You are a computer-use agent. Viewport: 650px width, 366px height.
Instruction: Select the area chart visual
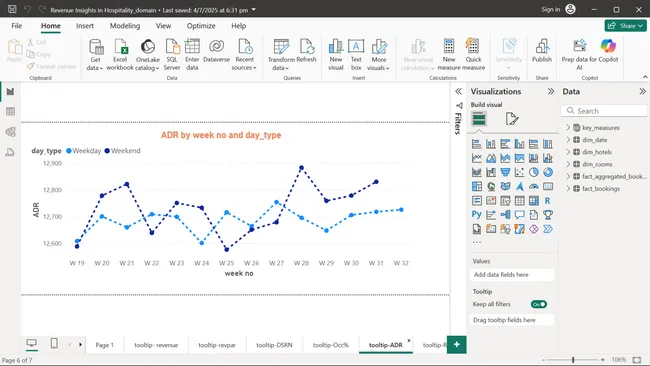click(491, 158)
